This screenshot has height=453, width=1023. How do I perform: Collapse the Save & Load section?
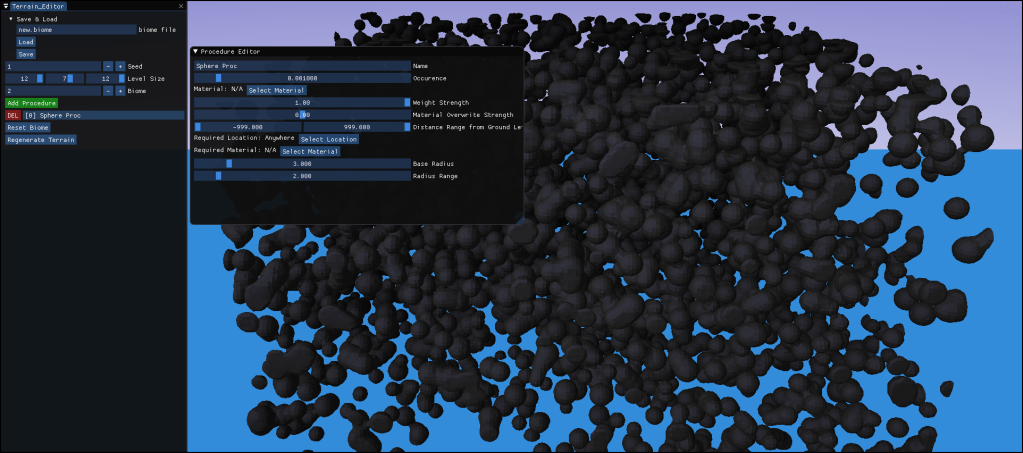point(11,18)
